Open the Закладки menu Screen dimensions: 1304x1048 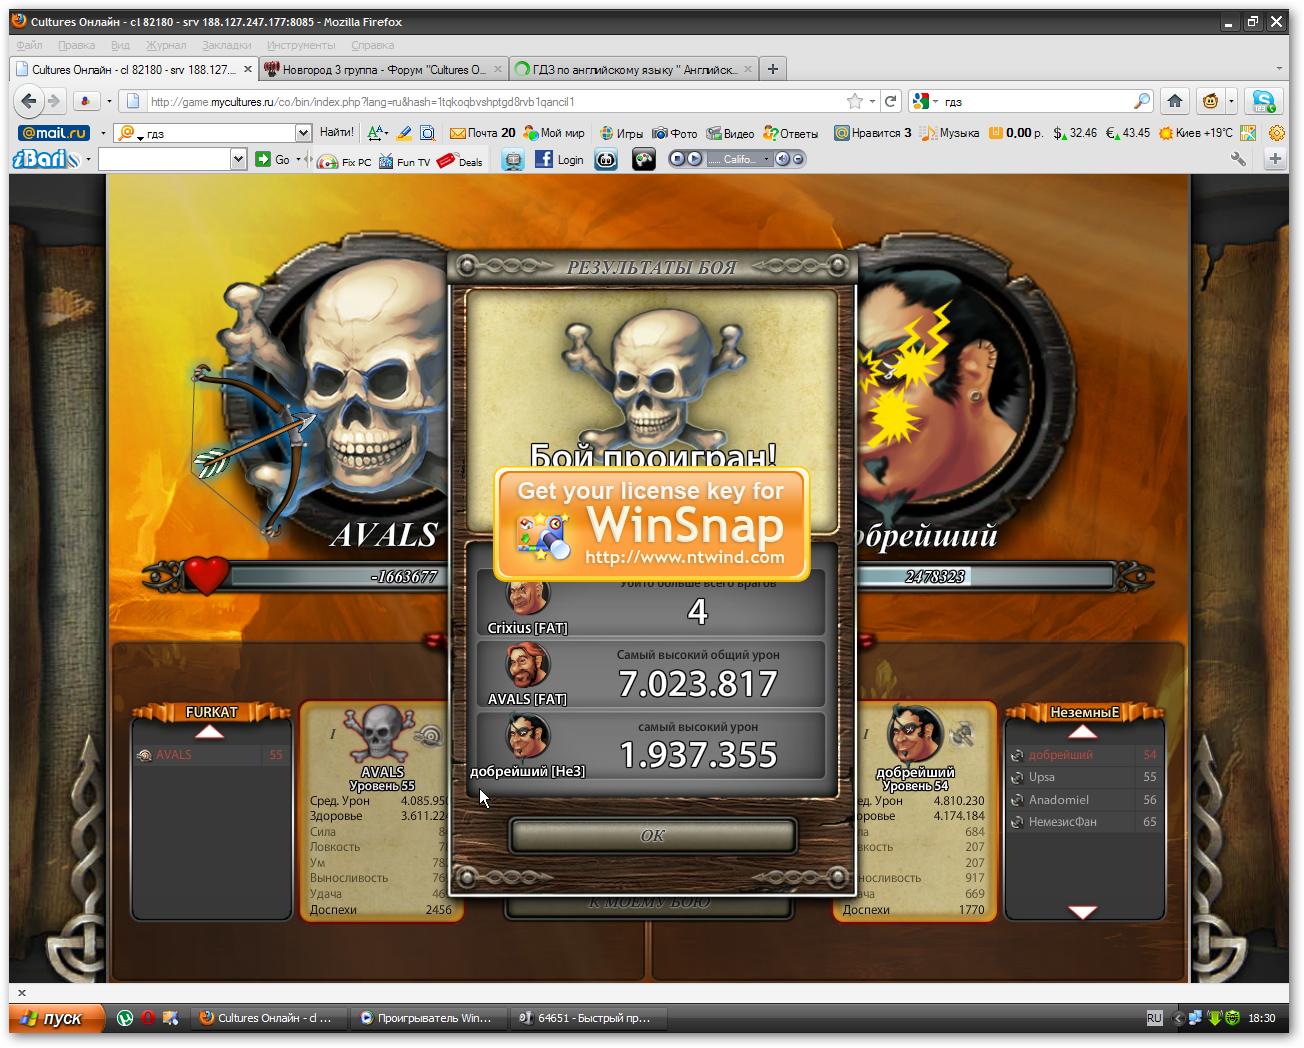[x=227, y=45]
